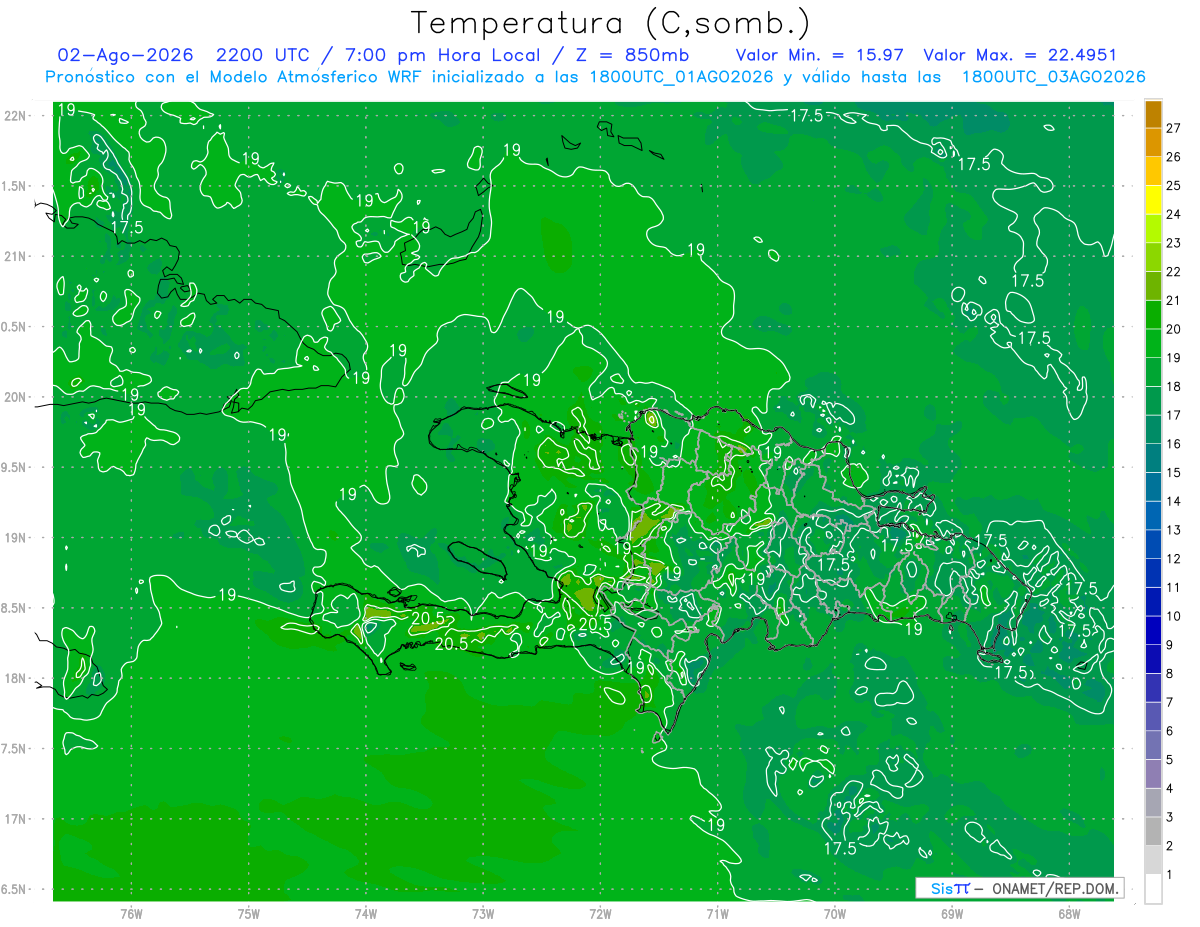
Task: Click the "7:00 pm Hora Local" text
Action: (441, 55)
